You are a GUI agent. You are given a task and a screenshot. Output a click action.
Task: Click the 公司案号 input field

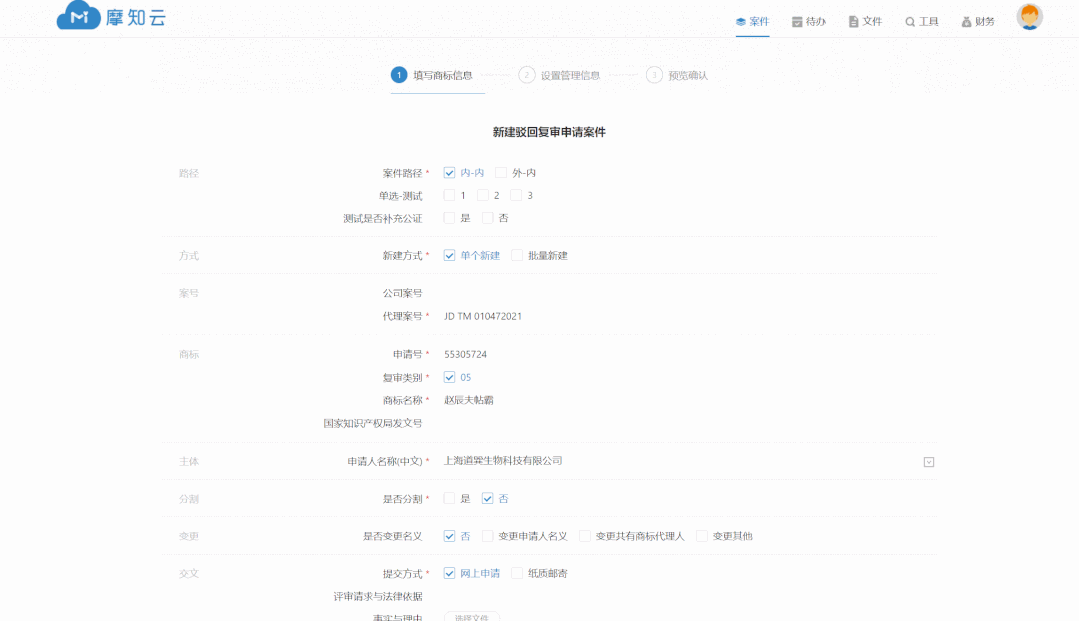coord(688,293)
